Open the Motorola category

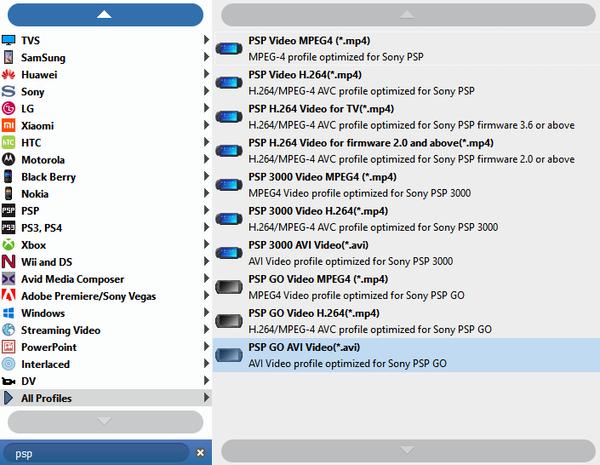click(106, 159)
